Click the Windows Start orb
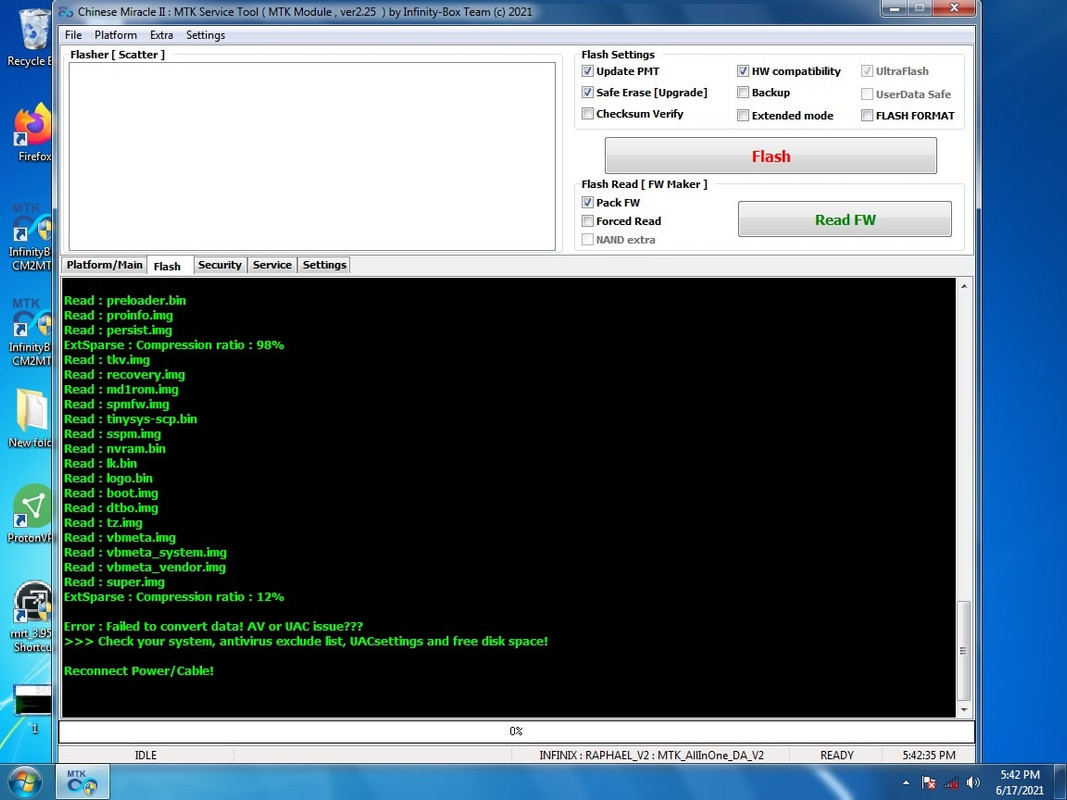 coord(24,782)
